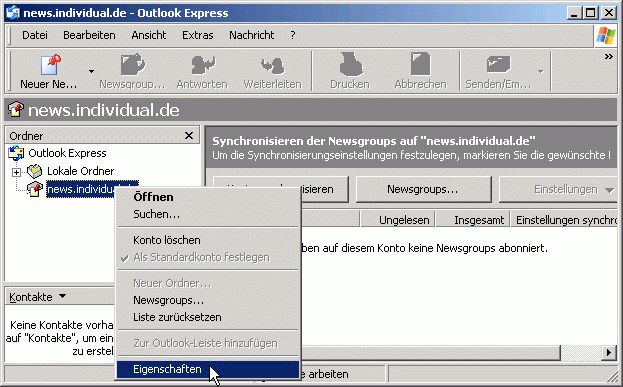This screenshot has height=387, width=623.
Task: Click the news.individual.de tree icon
Action: pos(35,189)
